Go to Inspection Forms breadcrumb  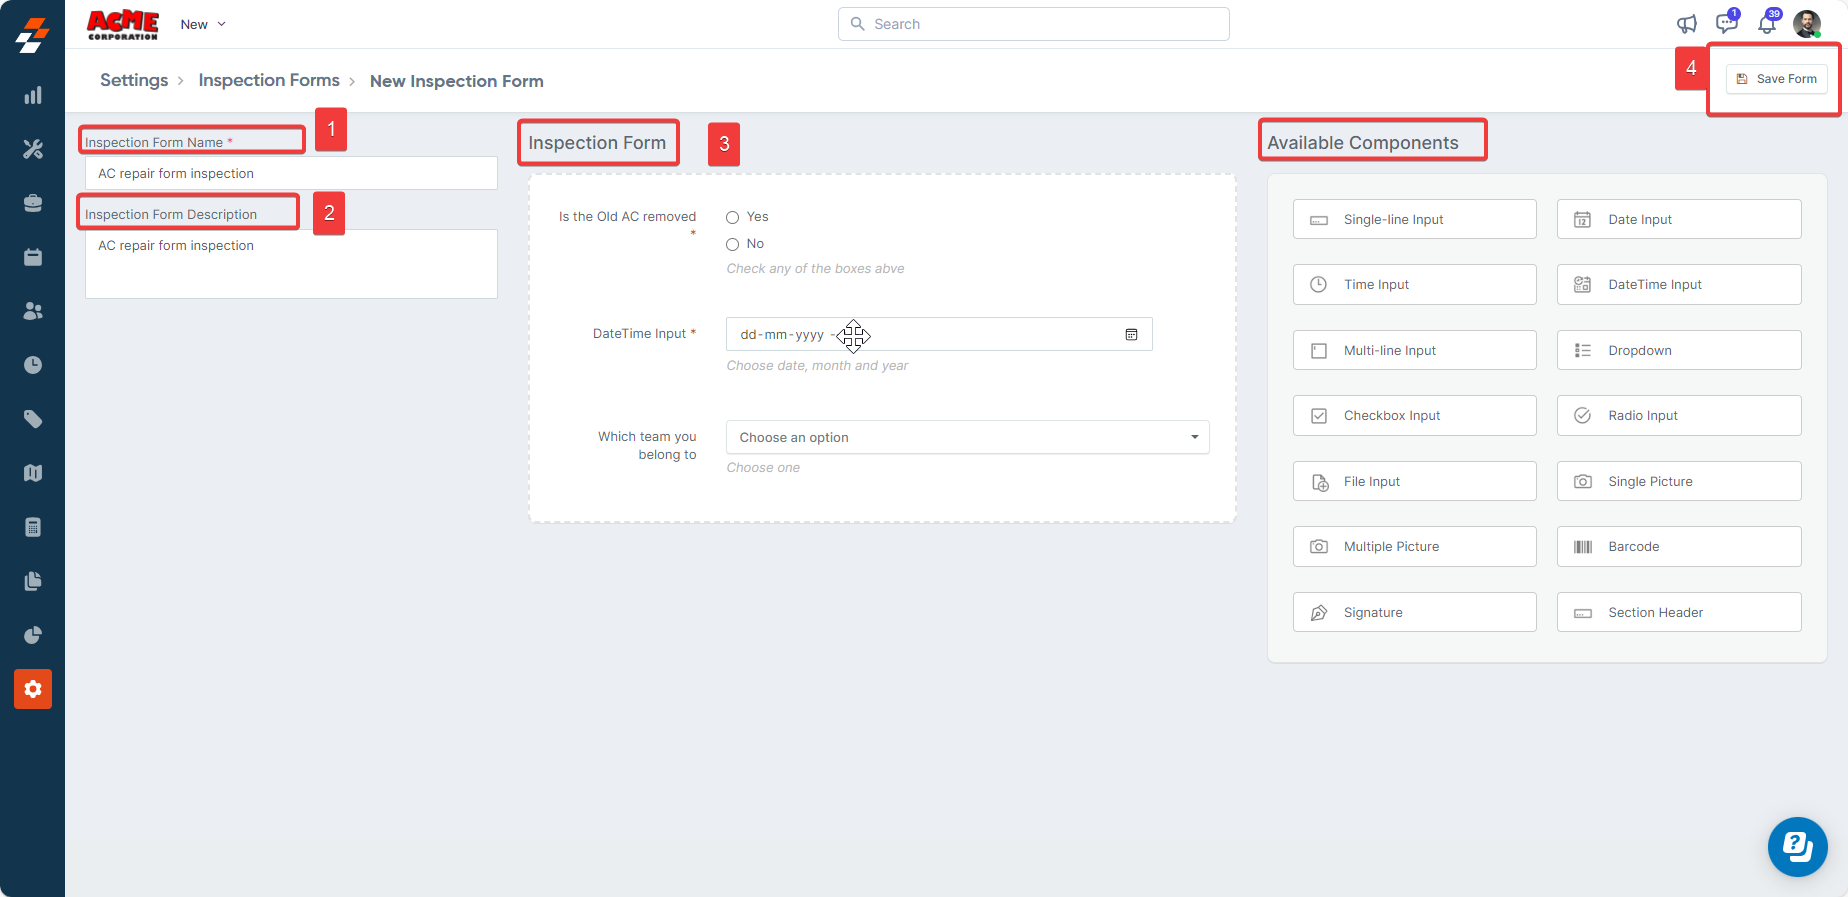(x=269, y=80)
